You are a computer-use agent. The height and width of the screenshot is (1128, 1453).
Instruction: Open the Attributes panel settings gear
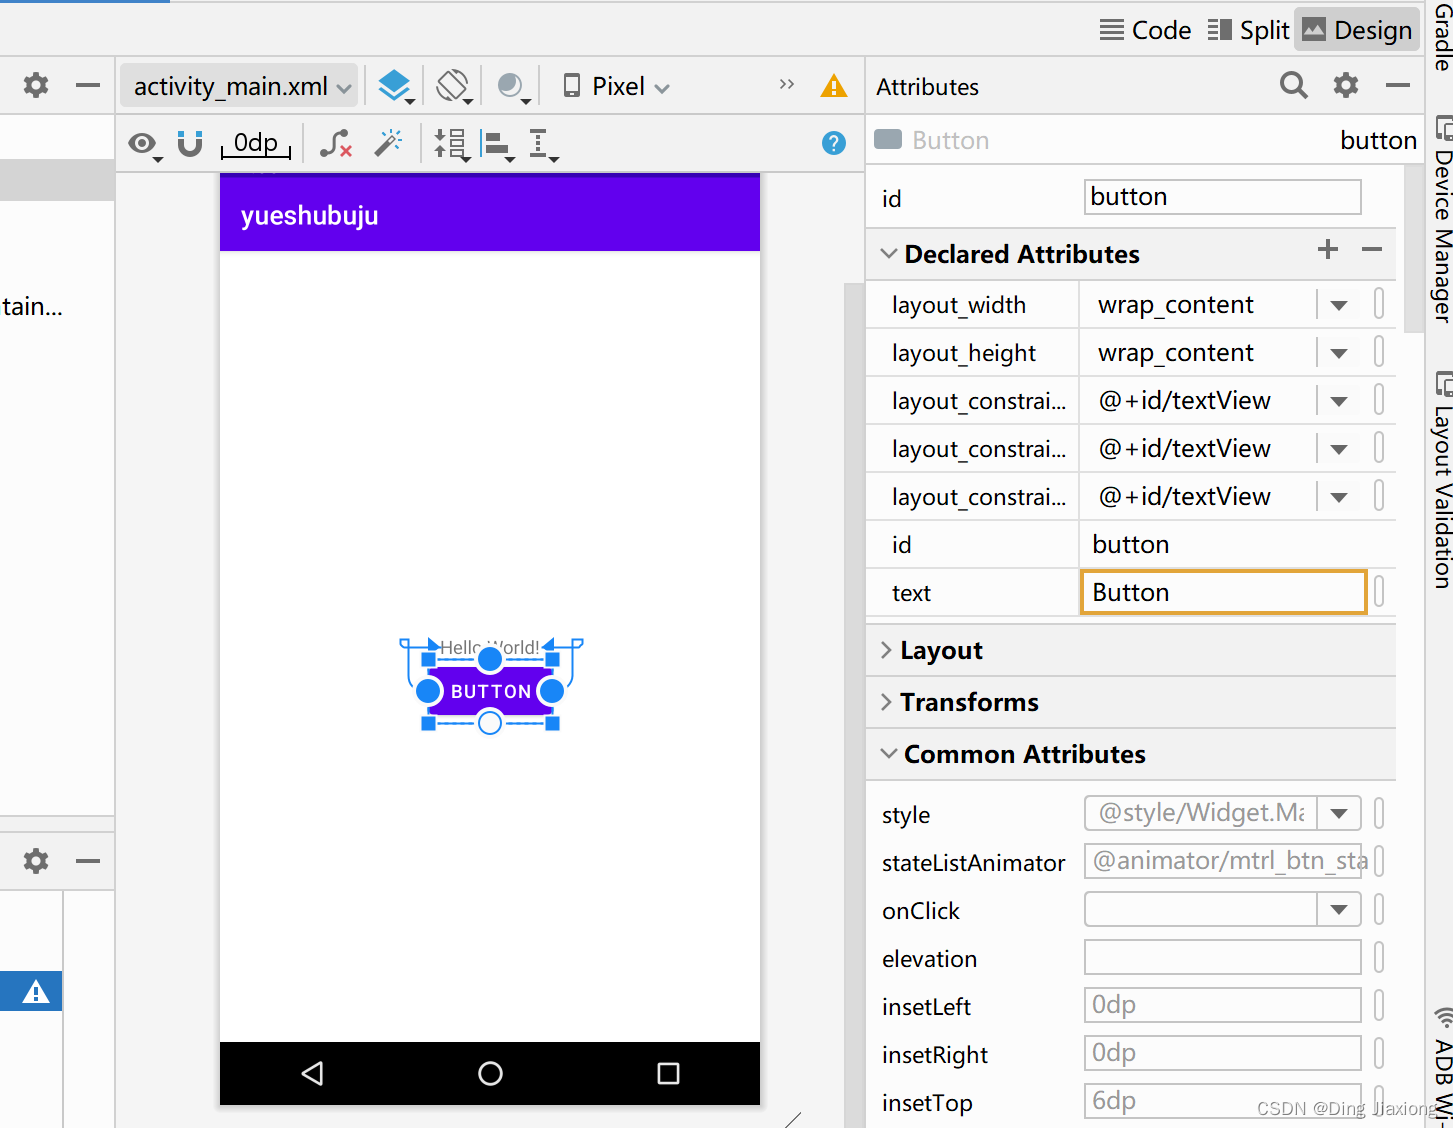coord(1345,86)
